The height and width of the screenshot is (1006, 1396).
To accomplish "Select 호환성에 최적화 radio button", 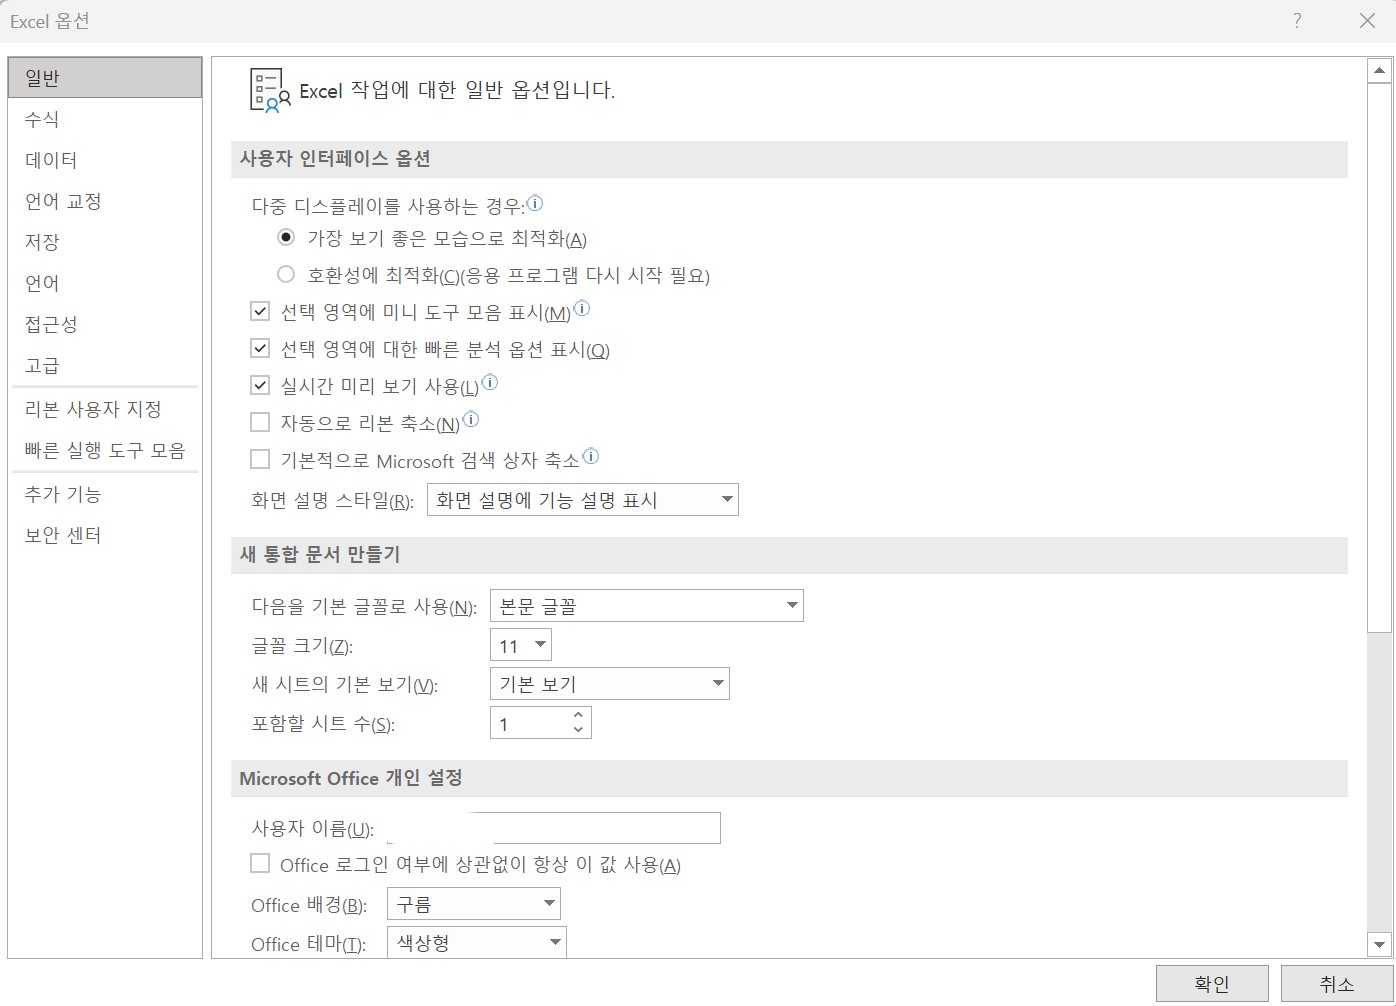I will (286, 274).
